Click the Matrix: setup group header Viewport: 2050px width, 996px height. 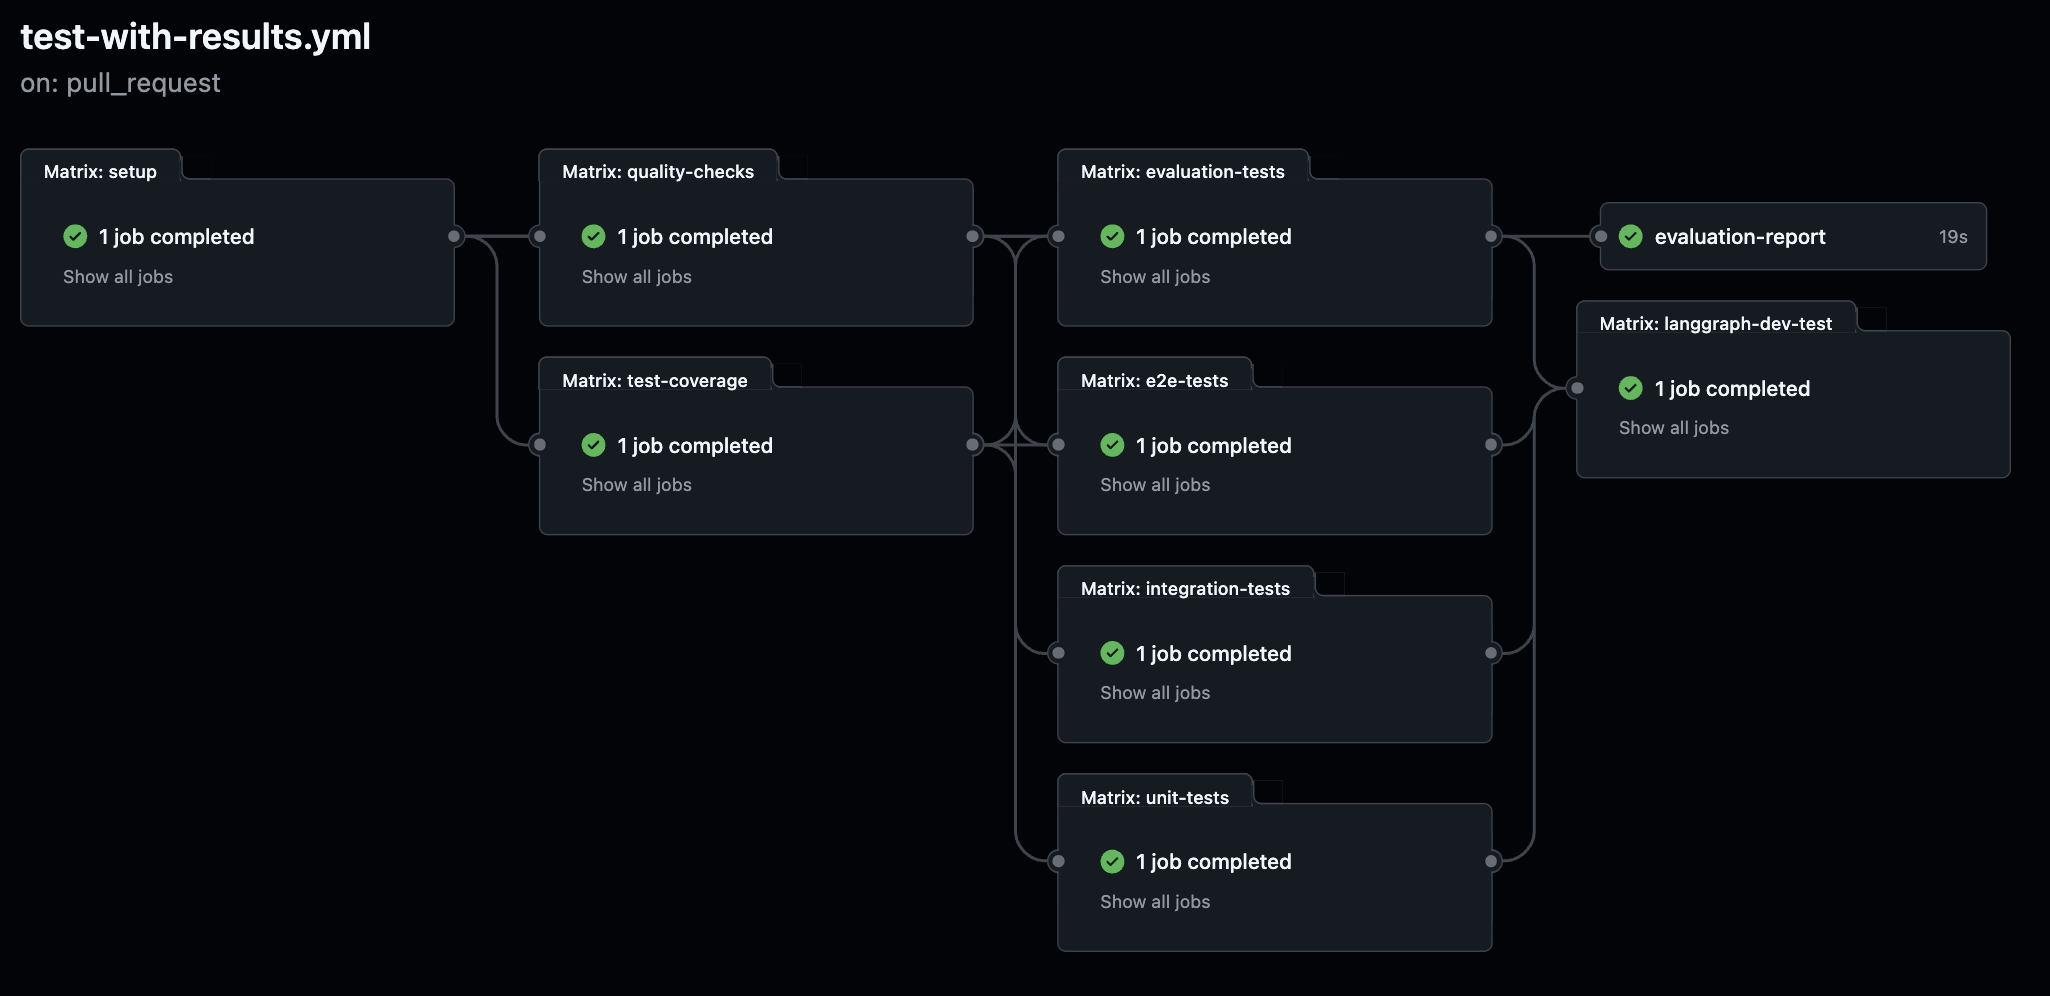[x=100, y=171]
